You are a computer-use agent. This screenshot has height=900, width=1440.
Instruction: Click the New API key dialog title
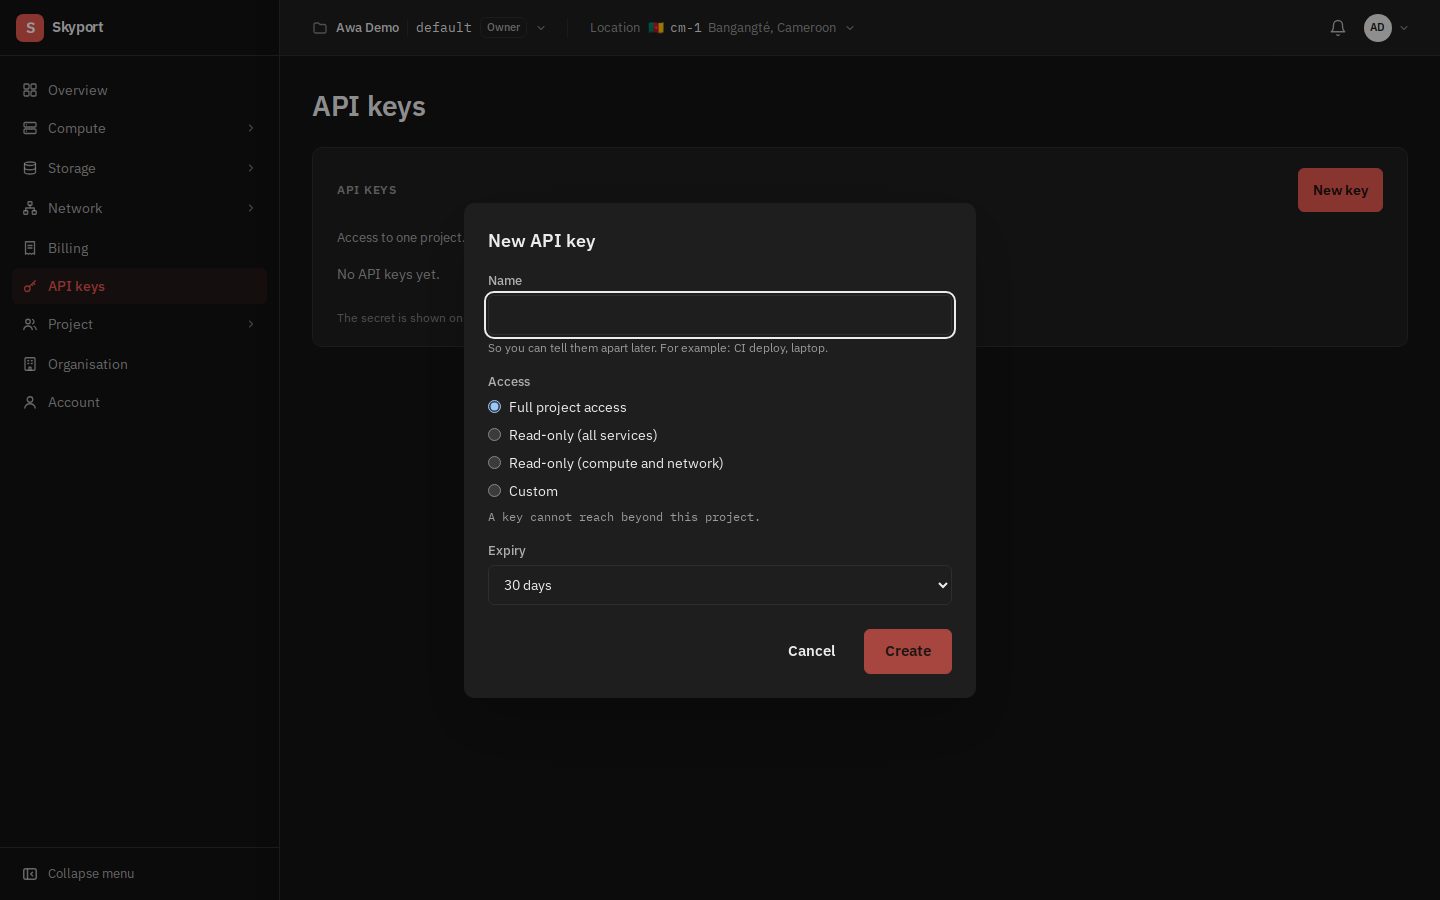click(541, 241)
